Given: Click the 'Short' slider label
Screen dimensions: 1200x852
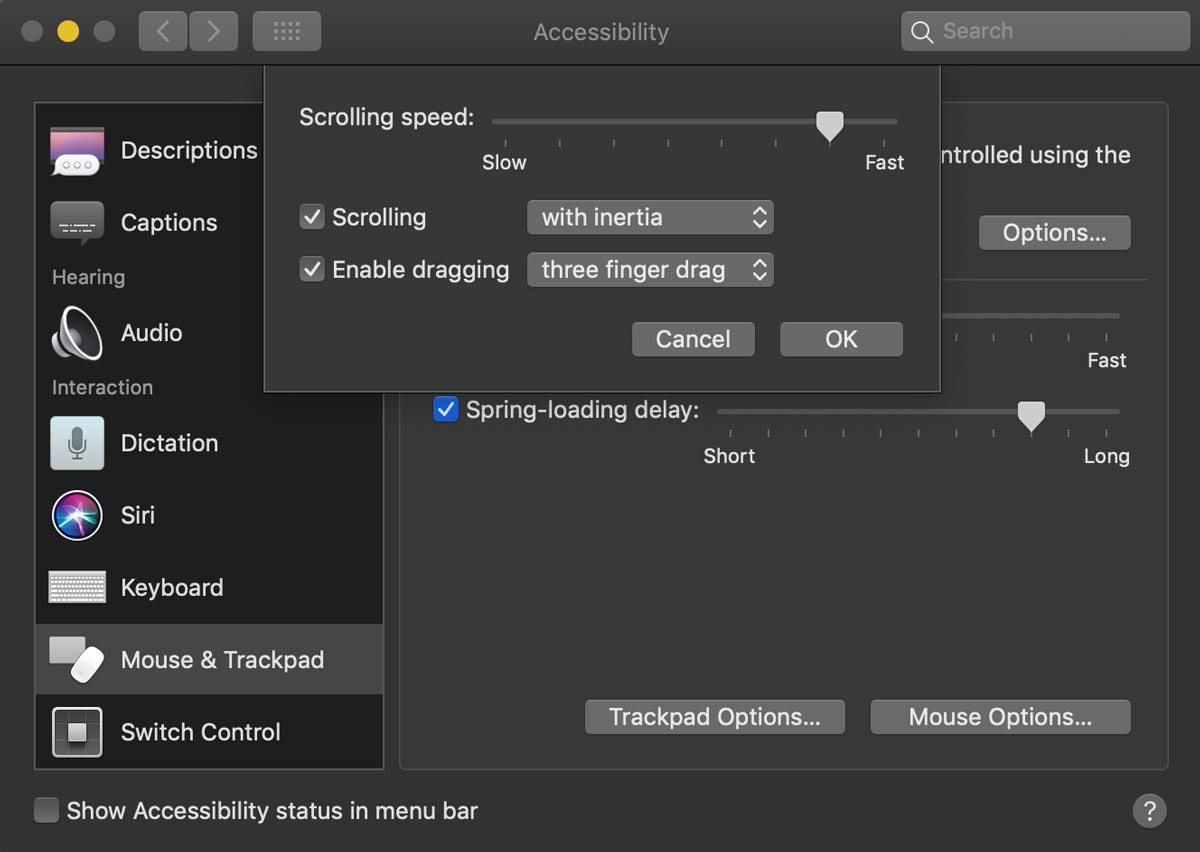Looking at the screenshot, I should click(729, 456).
